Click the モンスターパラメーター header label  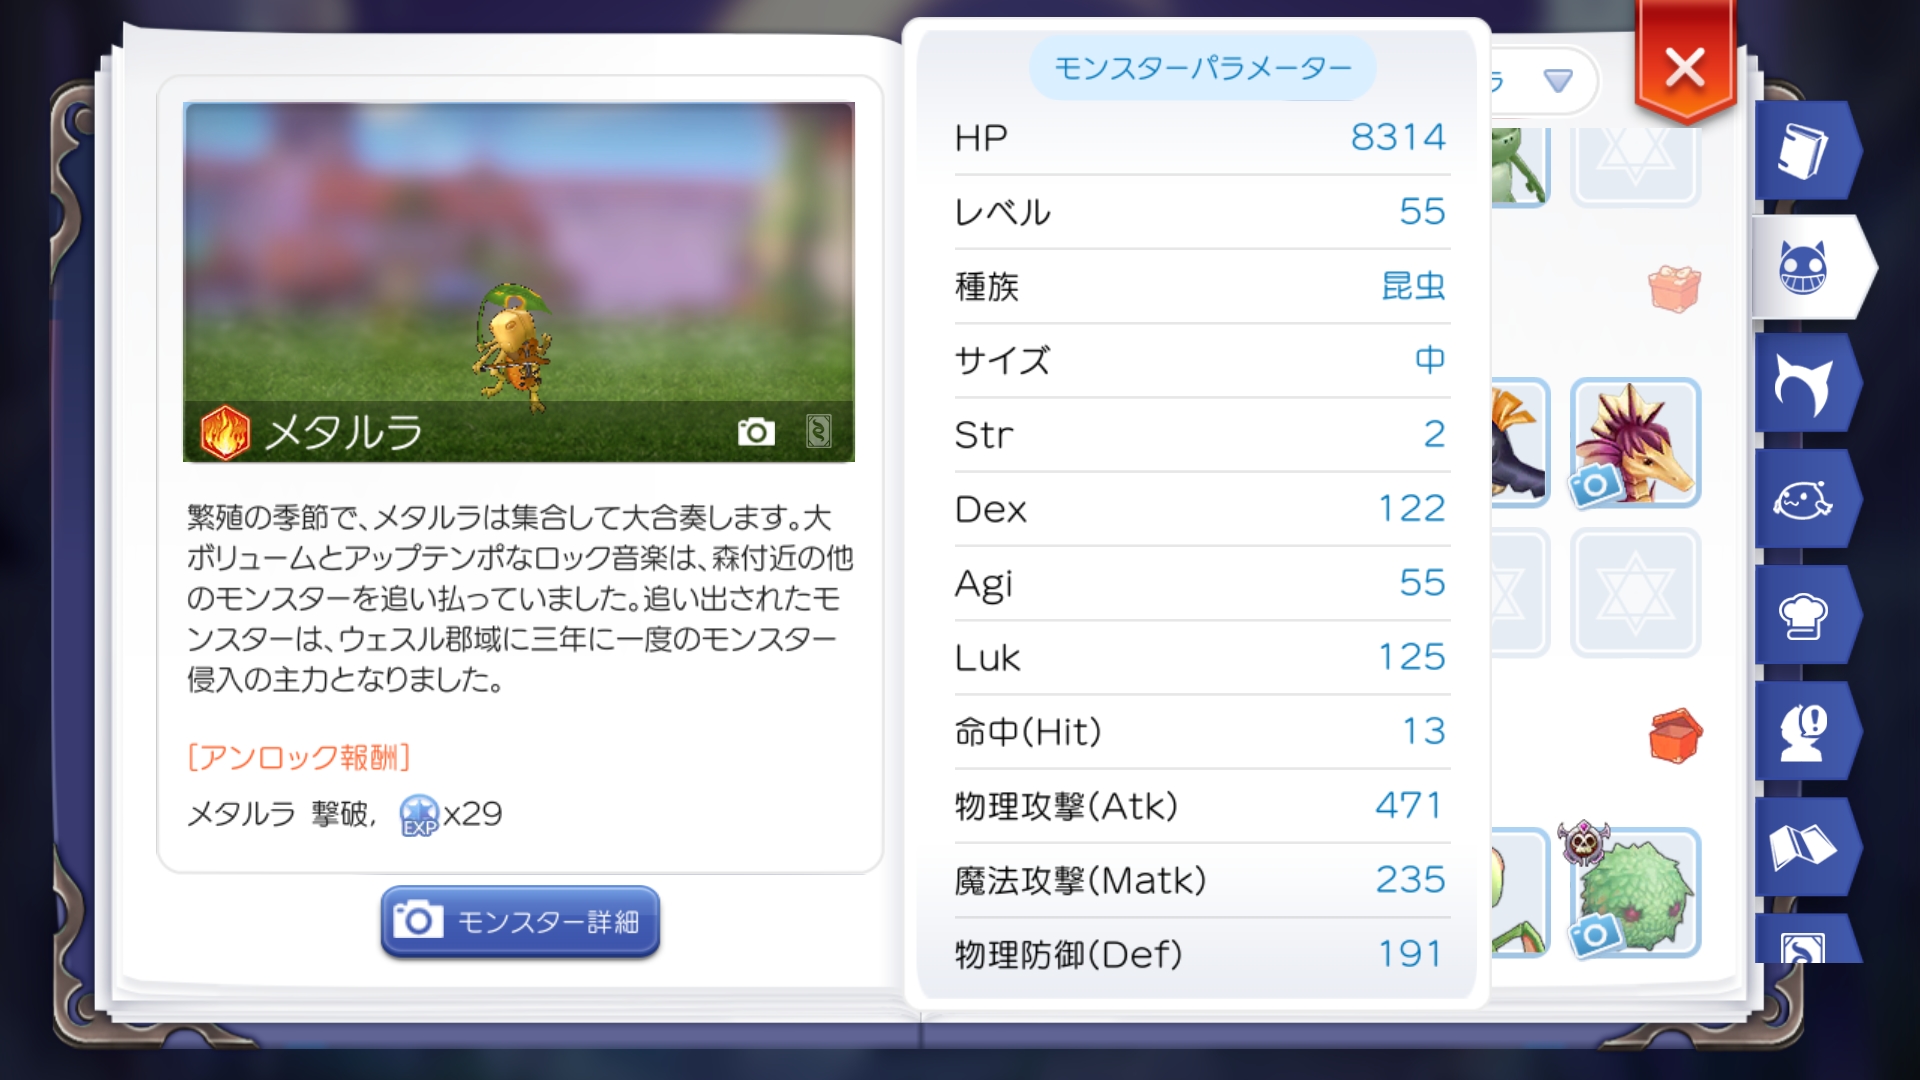(1202, 68)
